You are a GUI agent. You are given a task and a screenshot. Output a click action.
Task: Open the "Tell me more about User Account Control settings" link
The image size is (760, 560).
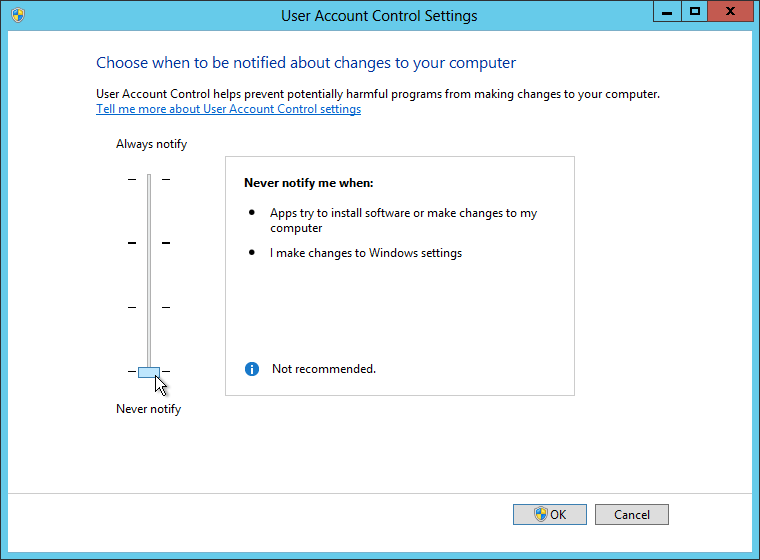(x=228, y=109)
